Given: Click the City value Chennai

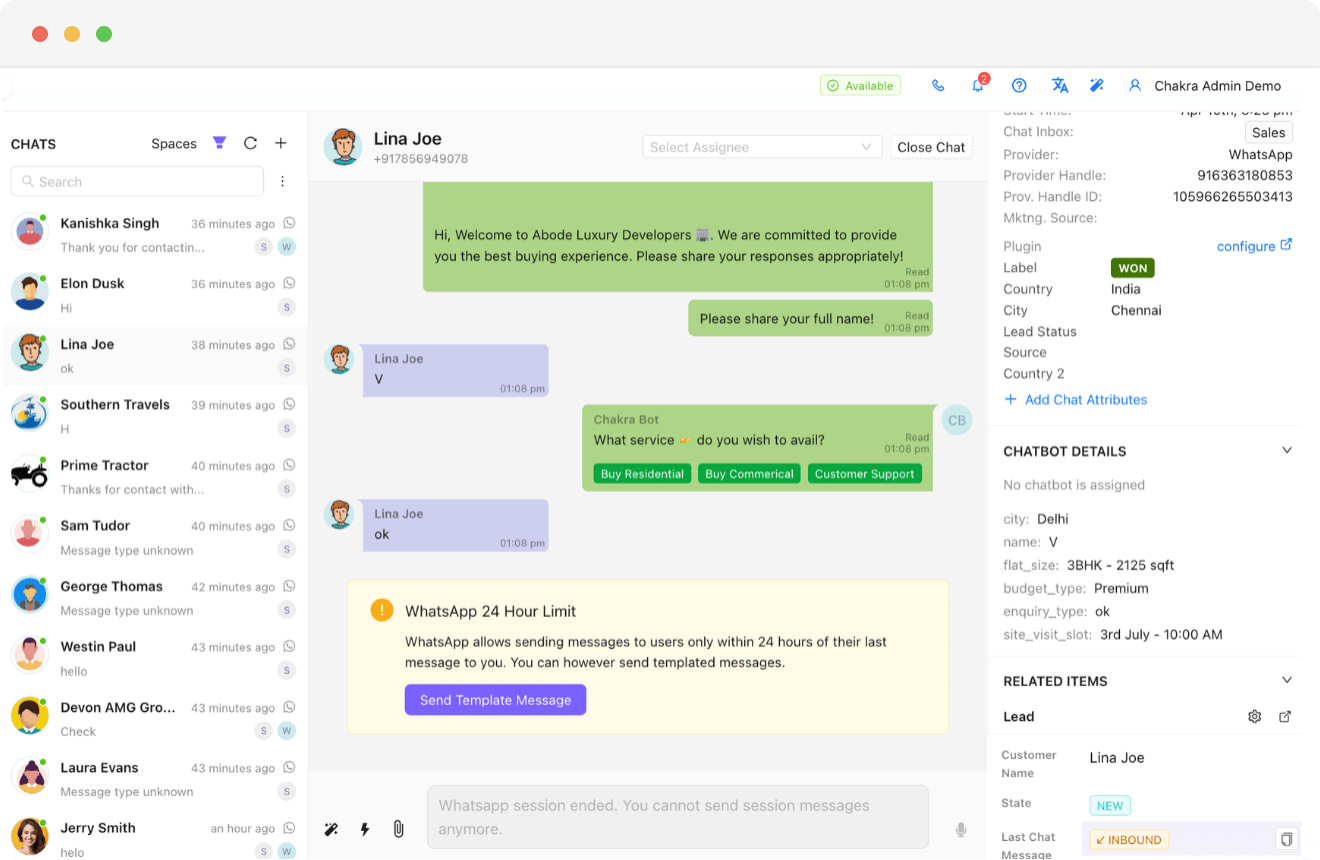Looking at the screenshot, I should pyautogui.click(x=1136, y=311).
